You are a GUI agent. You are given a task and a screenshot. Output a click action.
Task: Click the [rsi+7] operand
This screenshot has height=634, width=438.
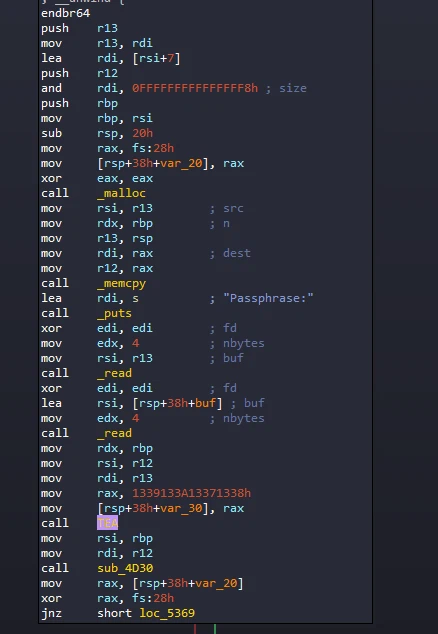tap(156, 59)
